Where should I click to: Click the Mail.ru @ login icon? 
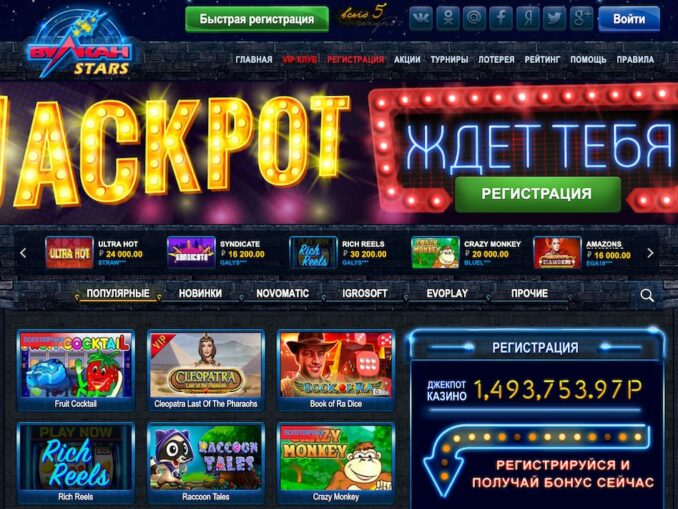pyautogui.click(x=474, y=19)
